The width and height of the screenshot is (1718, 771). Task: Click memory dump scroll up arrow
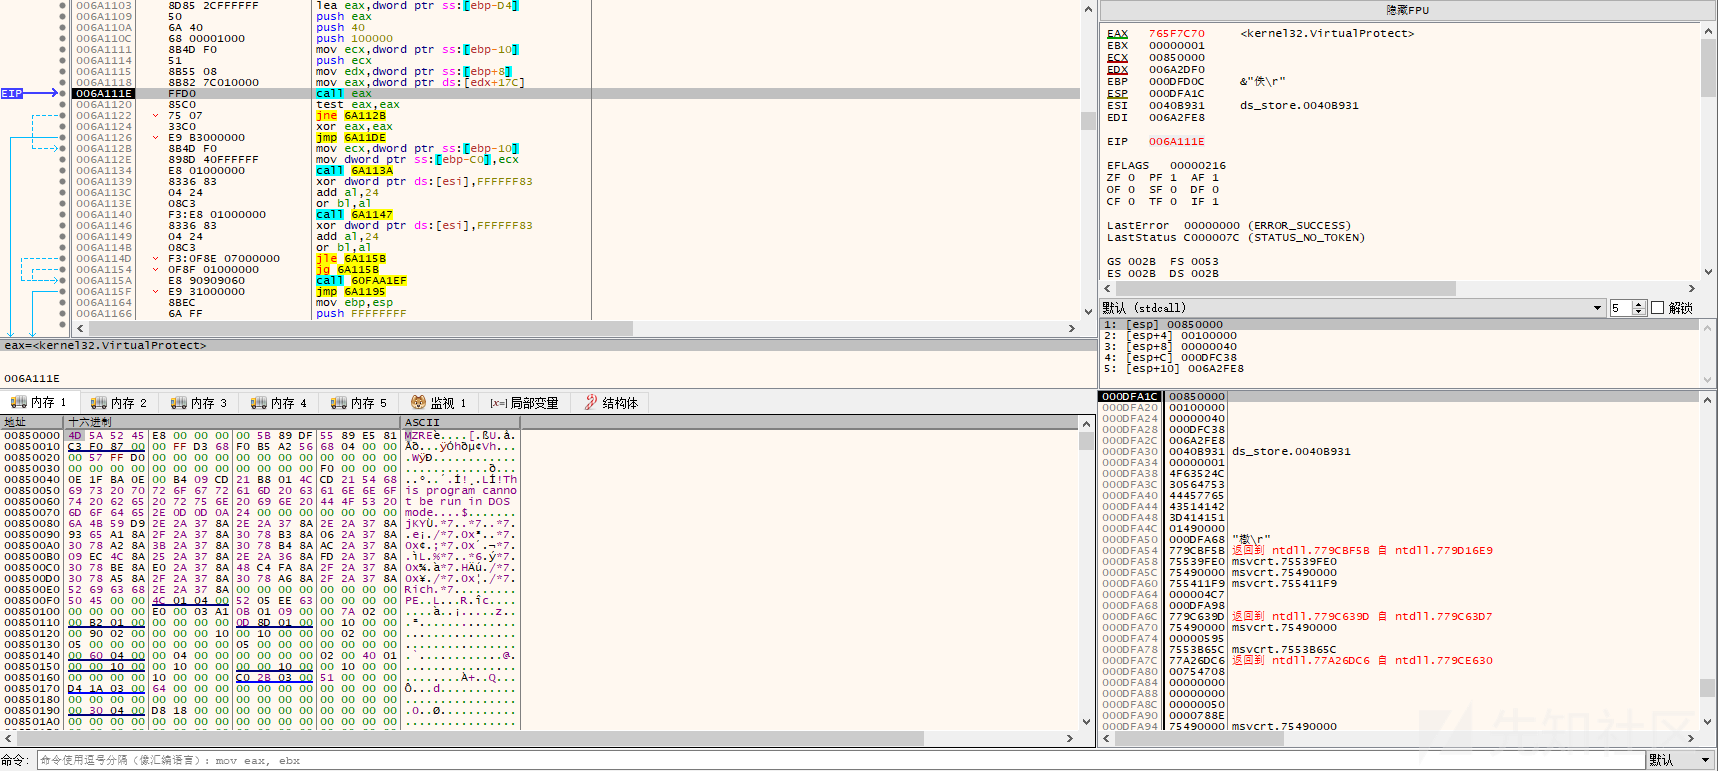[x=1086, y=424]
